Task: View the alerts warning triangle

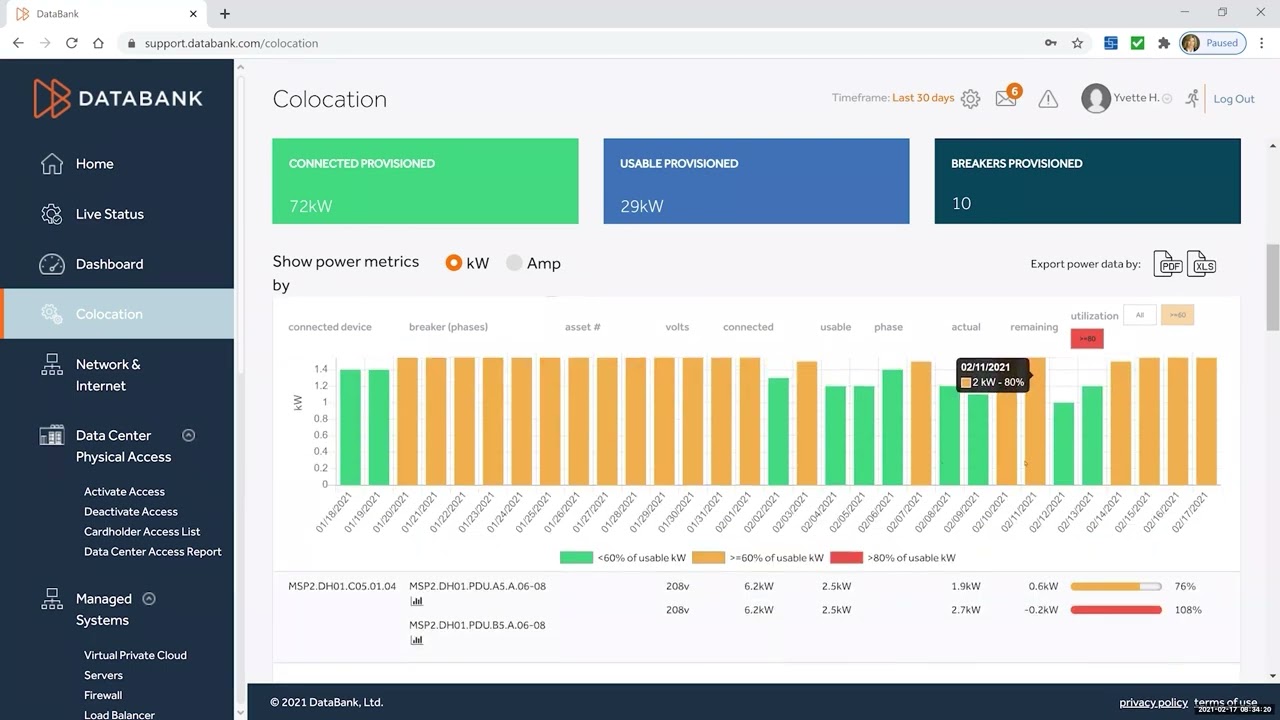Action: click(x=1048, y=99)
